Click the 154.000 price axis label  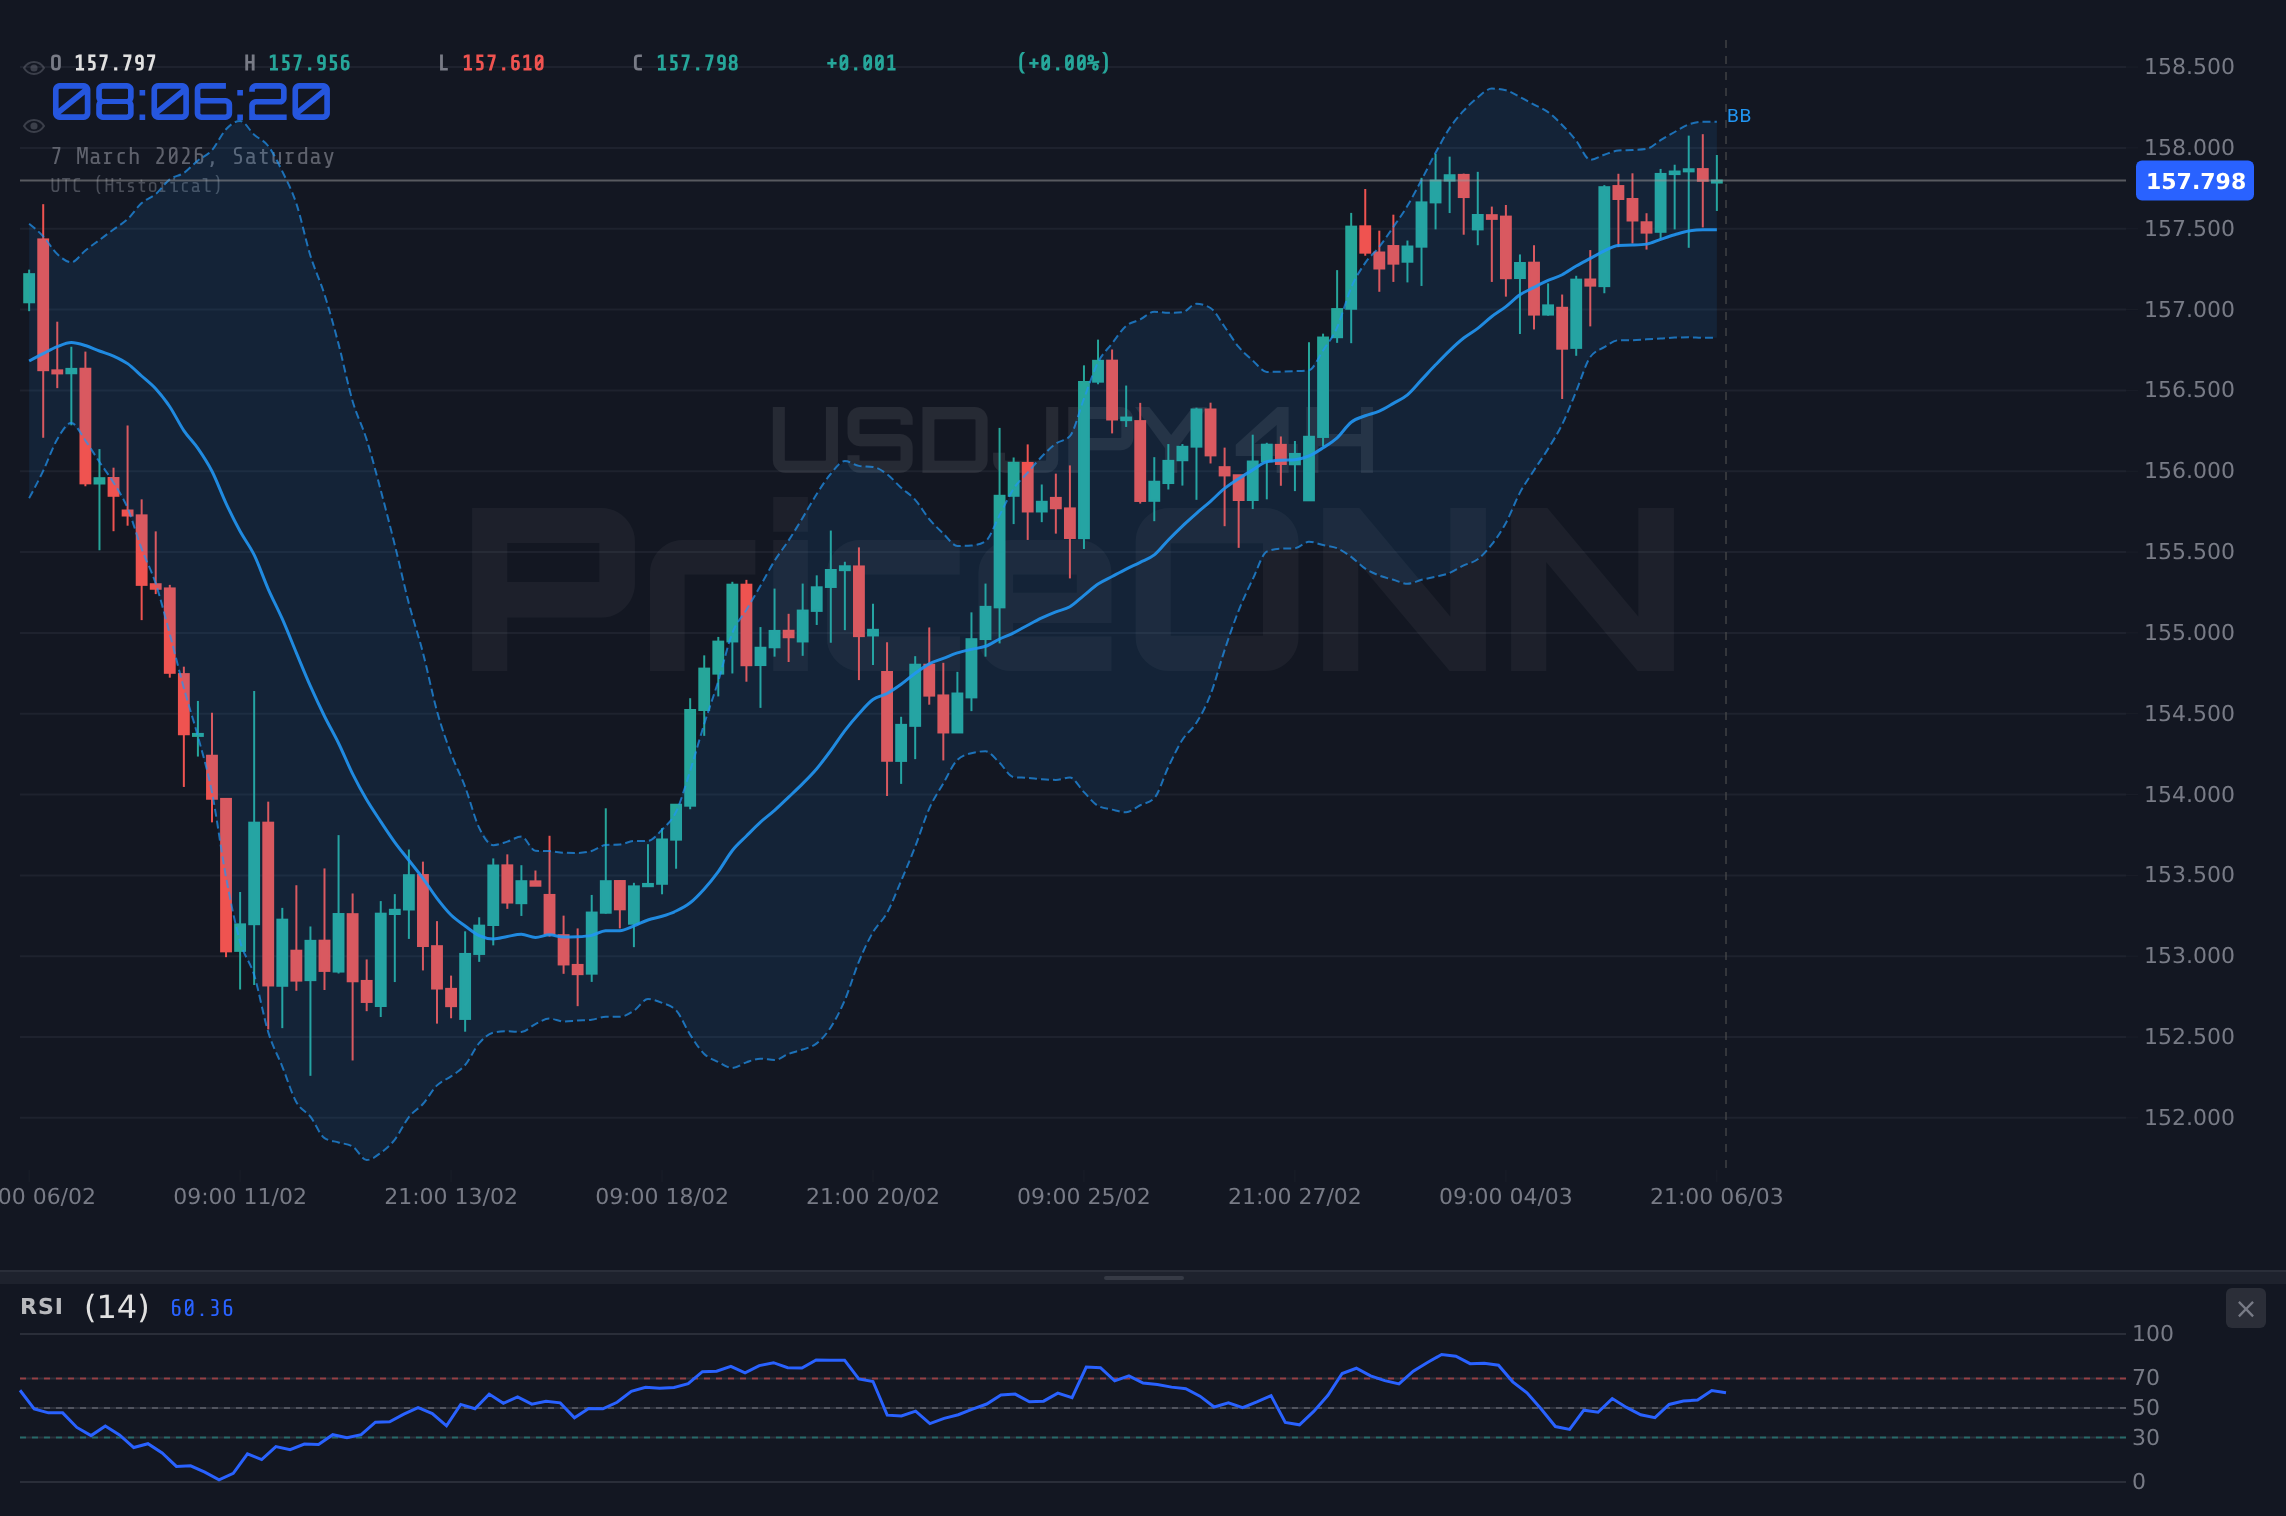pyautogui.click(x=2189, y=795)
